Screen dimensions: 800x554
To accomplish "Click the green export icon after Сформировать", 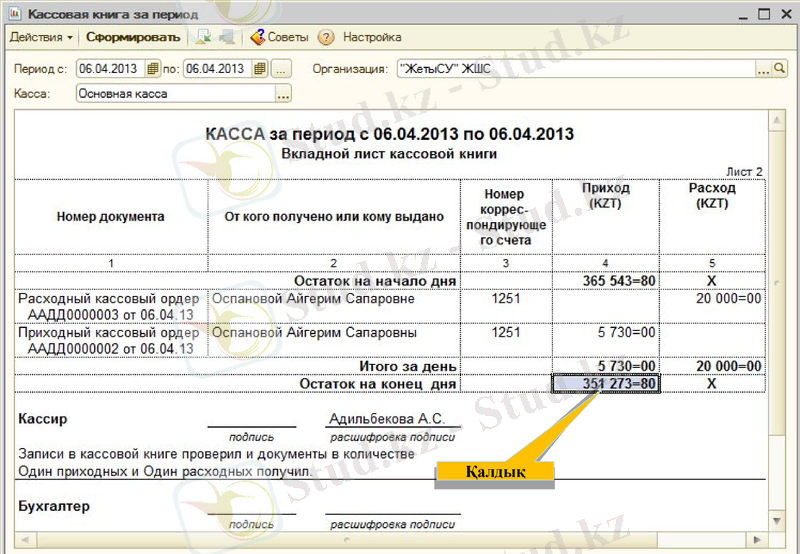I will click(x=204, y=37).
